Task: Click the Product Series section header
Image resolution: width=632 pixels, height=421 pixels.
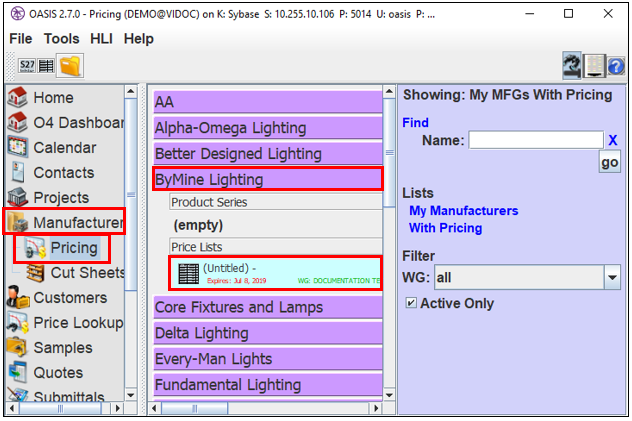Action: point(276,202)
